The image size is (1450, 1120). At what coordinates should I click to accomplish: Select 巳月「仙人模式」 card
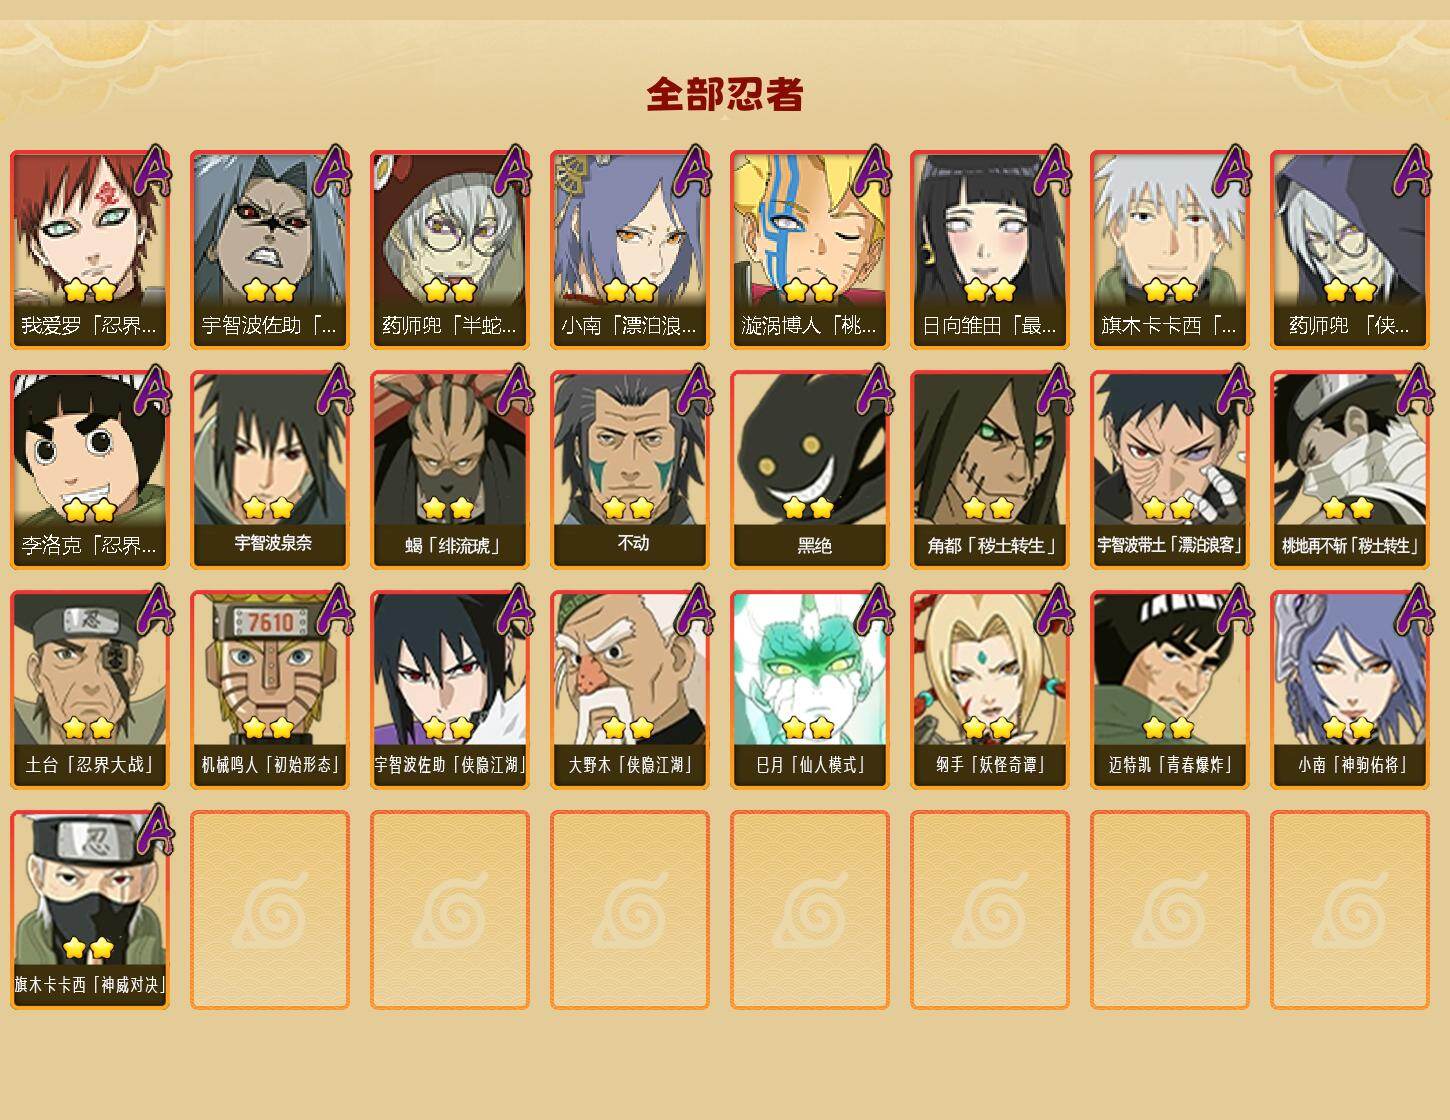(809, 689)
